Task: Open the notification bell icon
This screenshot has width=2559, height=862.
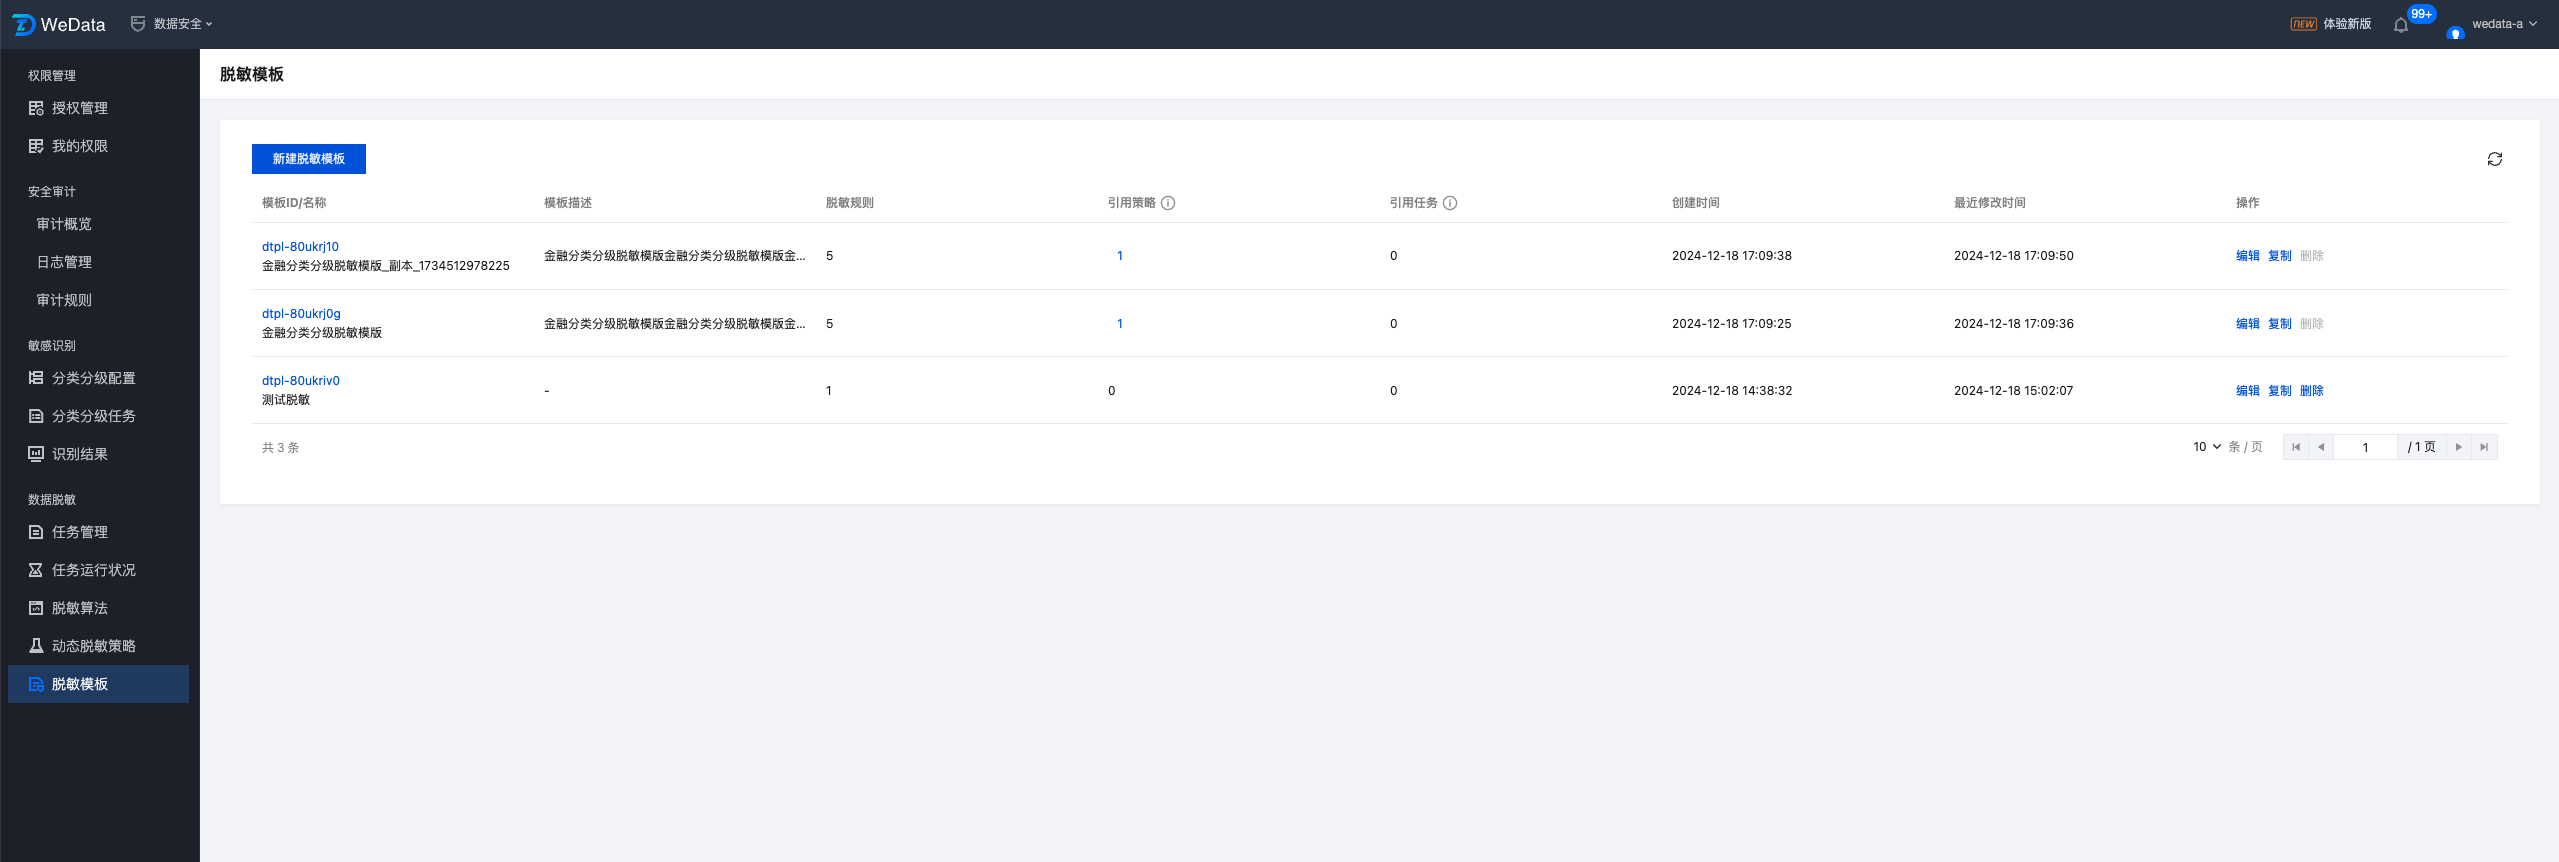Action: [x=2400, y=25]
